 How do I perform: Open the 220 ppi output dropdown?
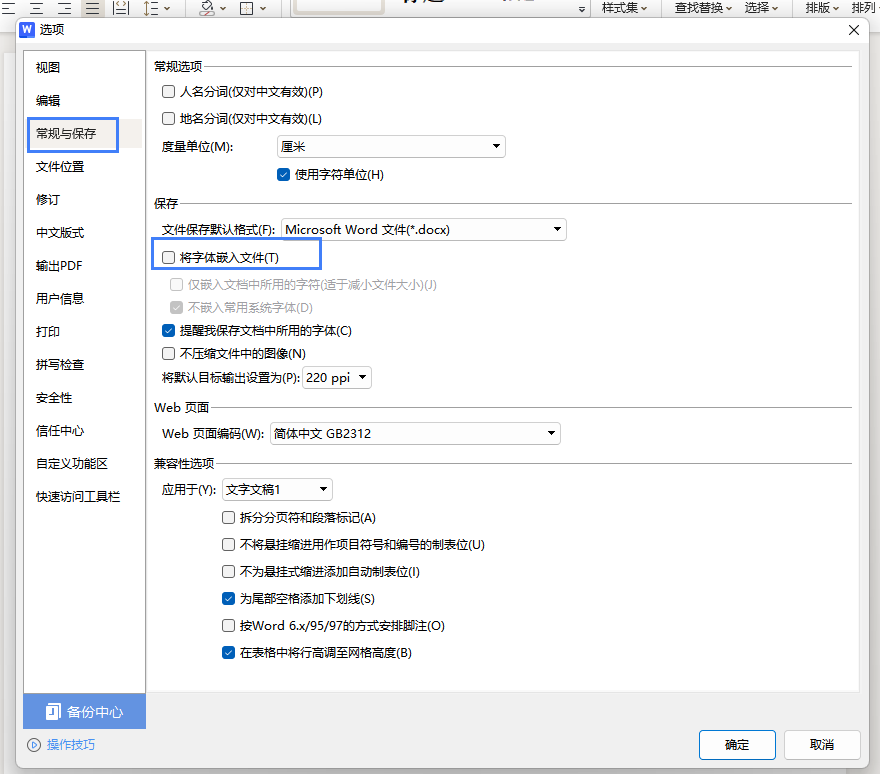337,377
